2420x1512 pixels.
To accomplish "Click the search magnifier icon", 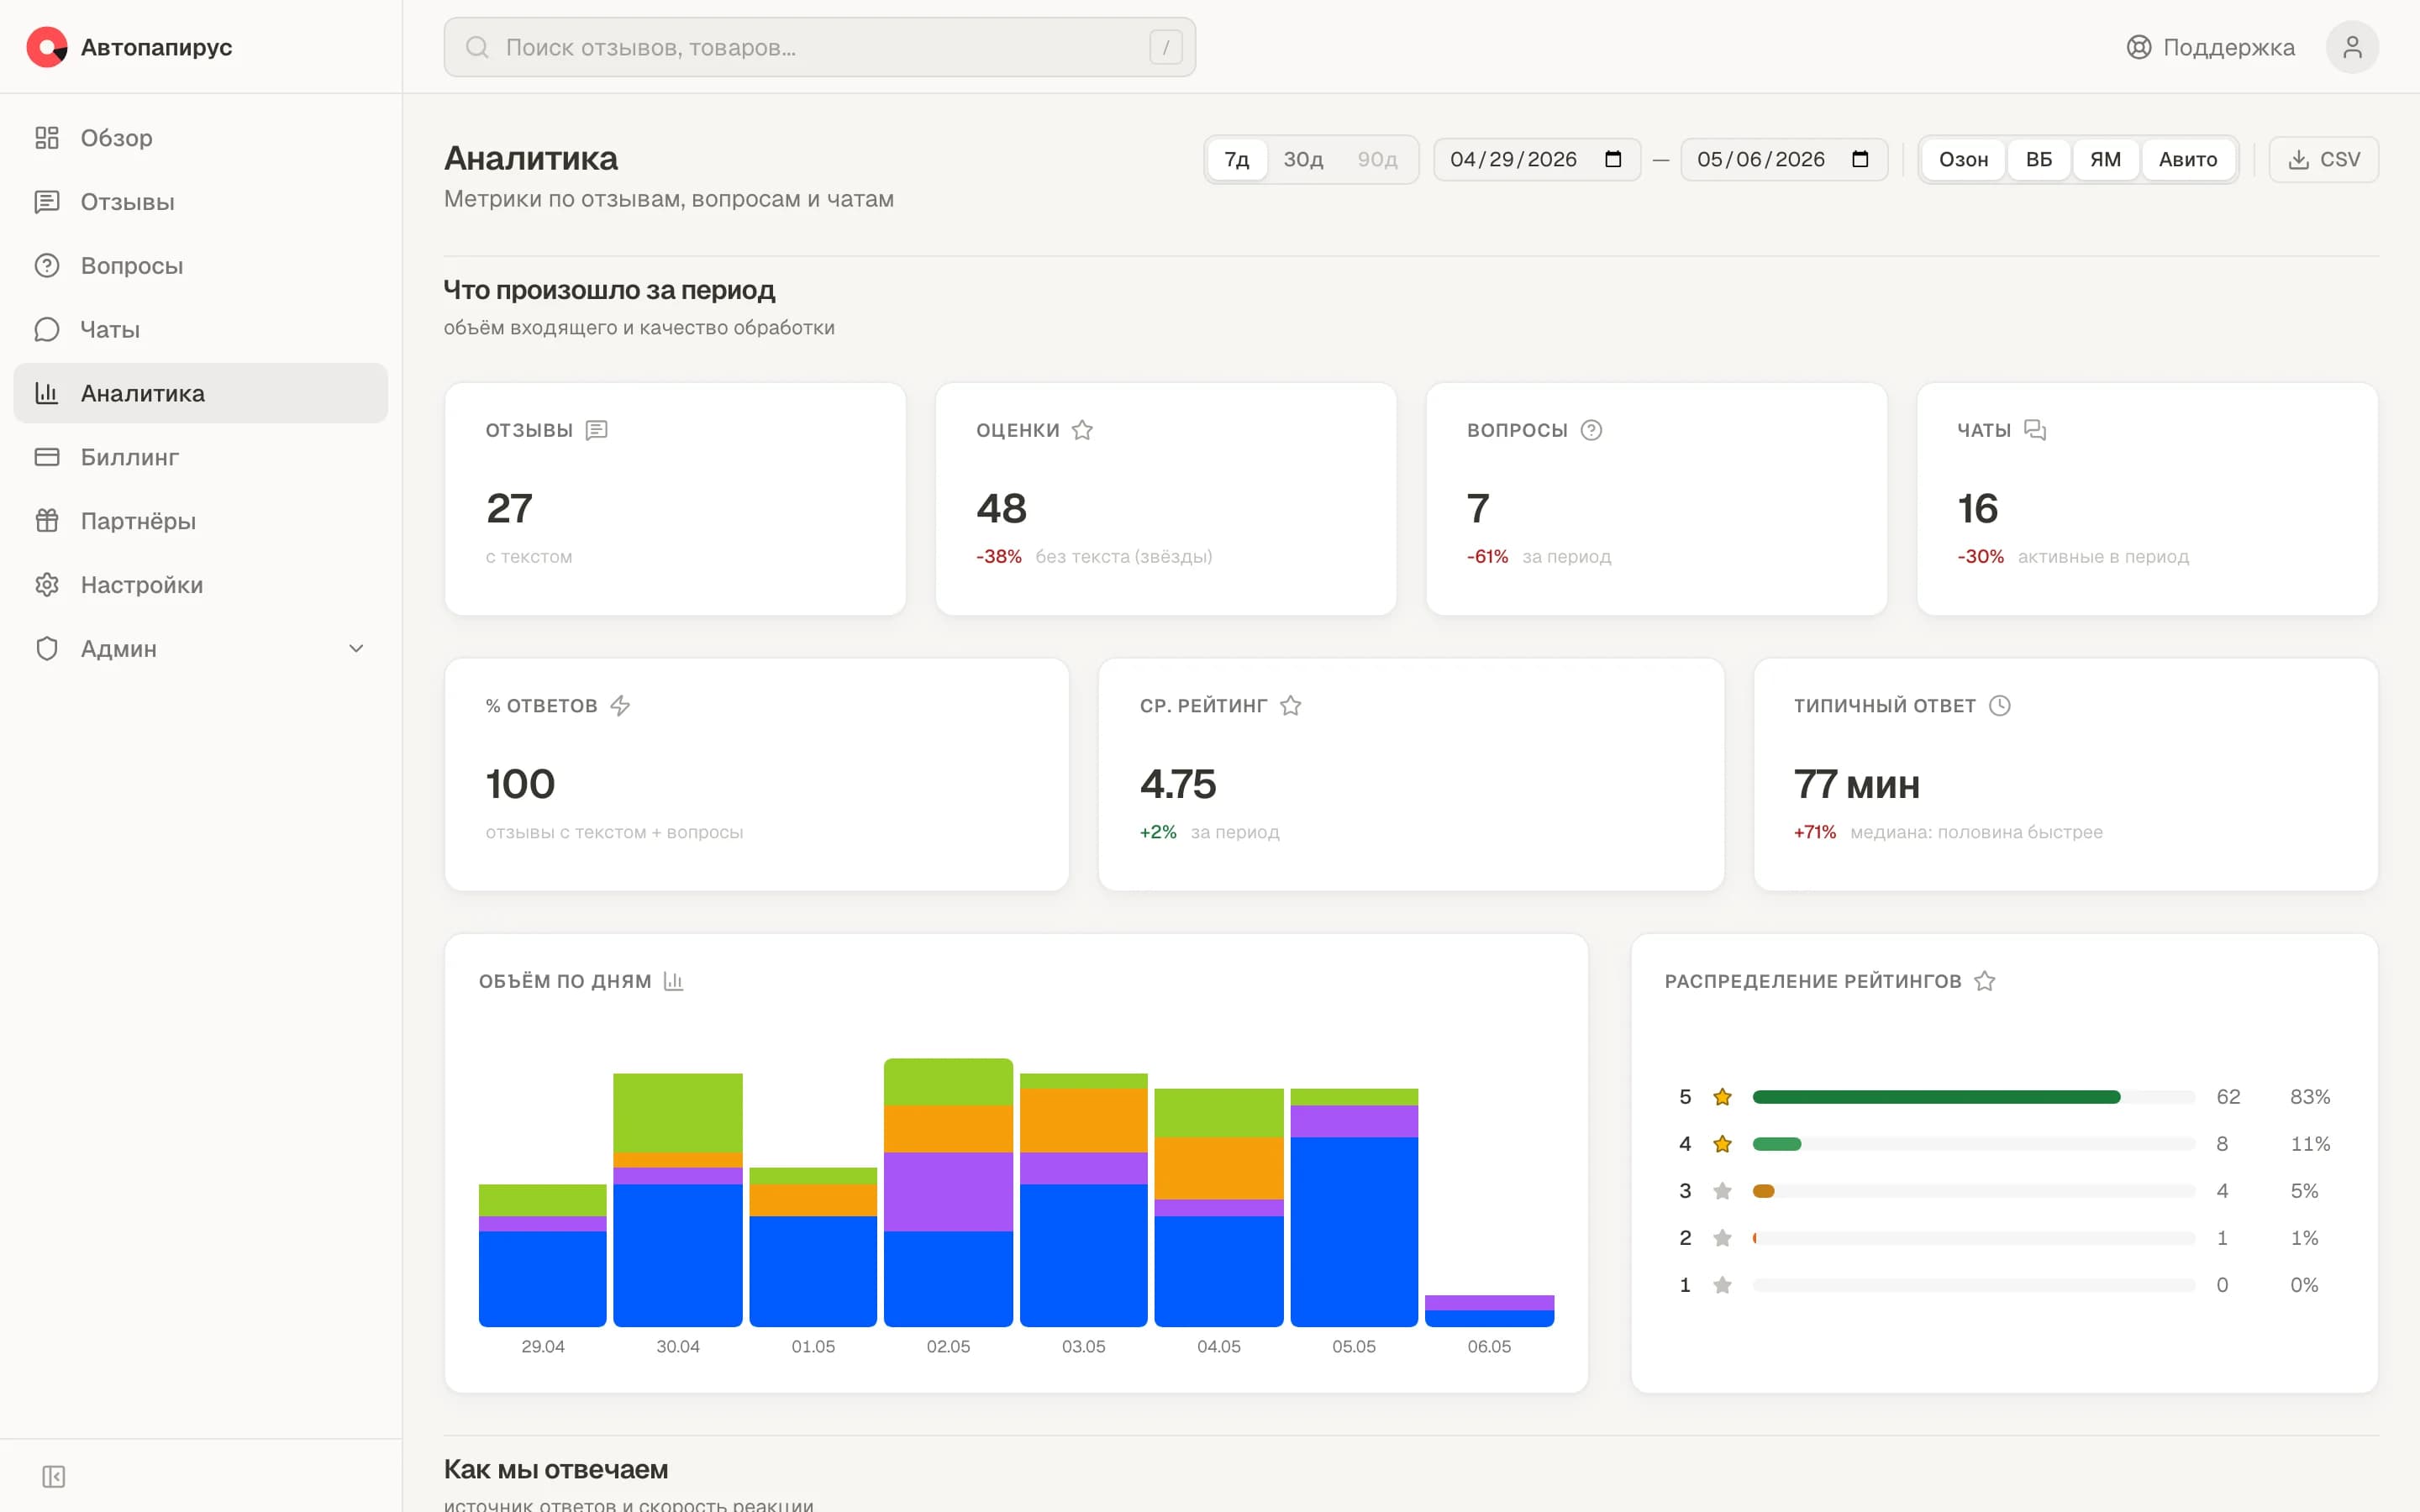I will [477, 47].
